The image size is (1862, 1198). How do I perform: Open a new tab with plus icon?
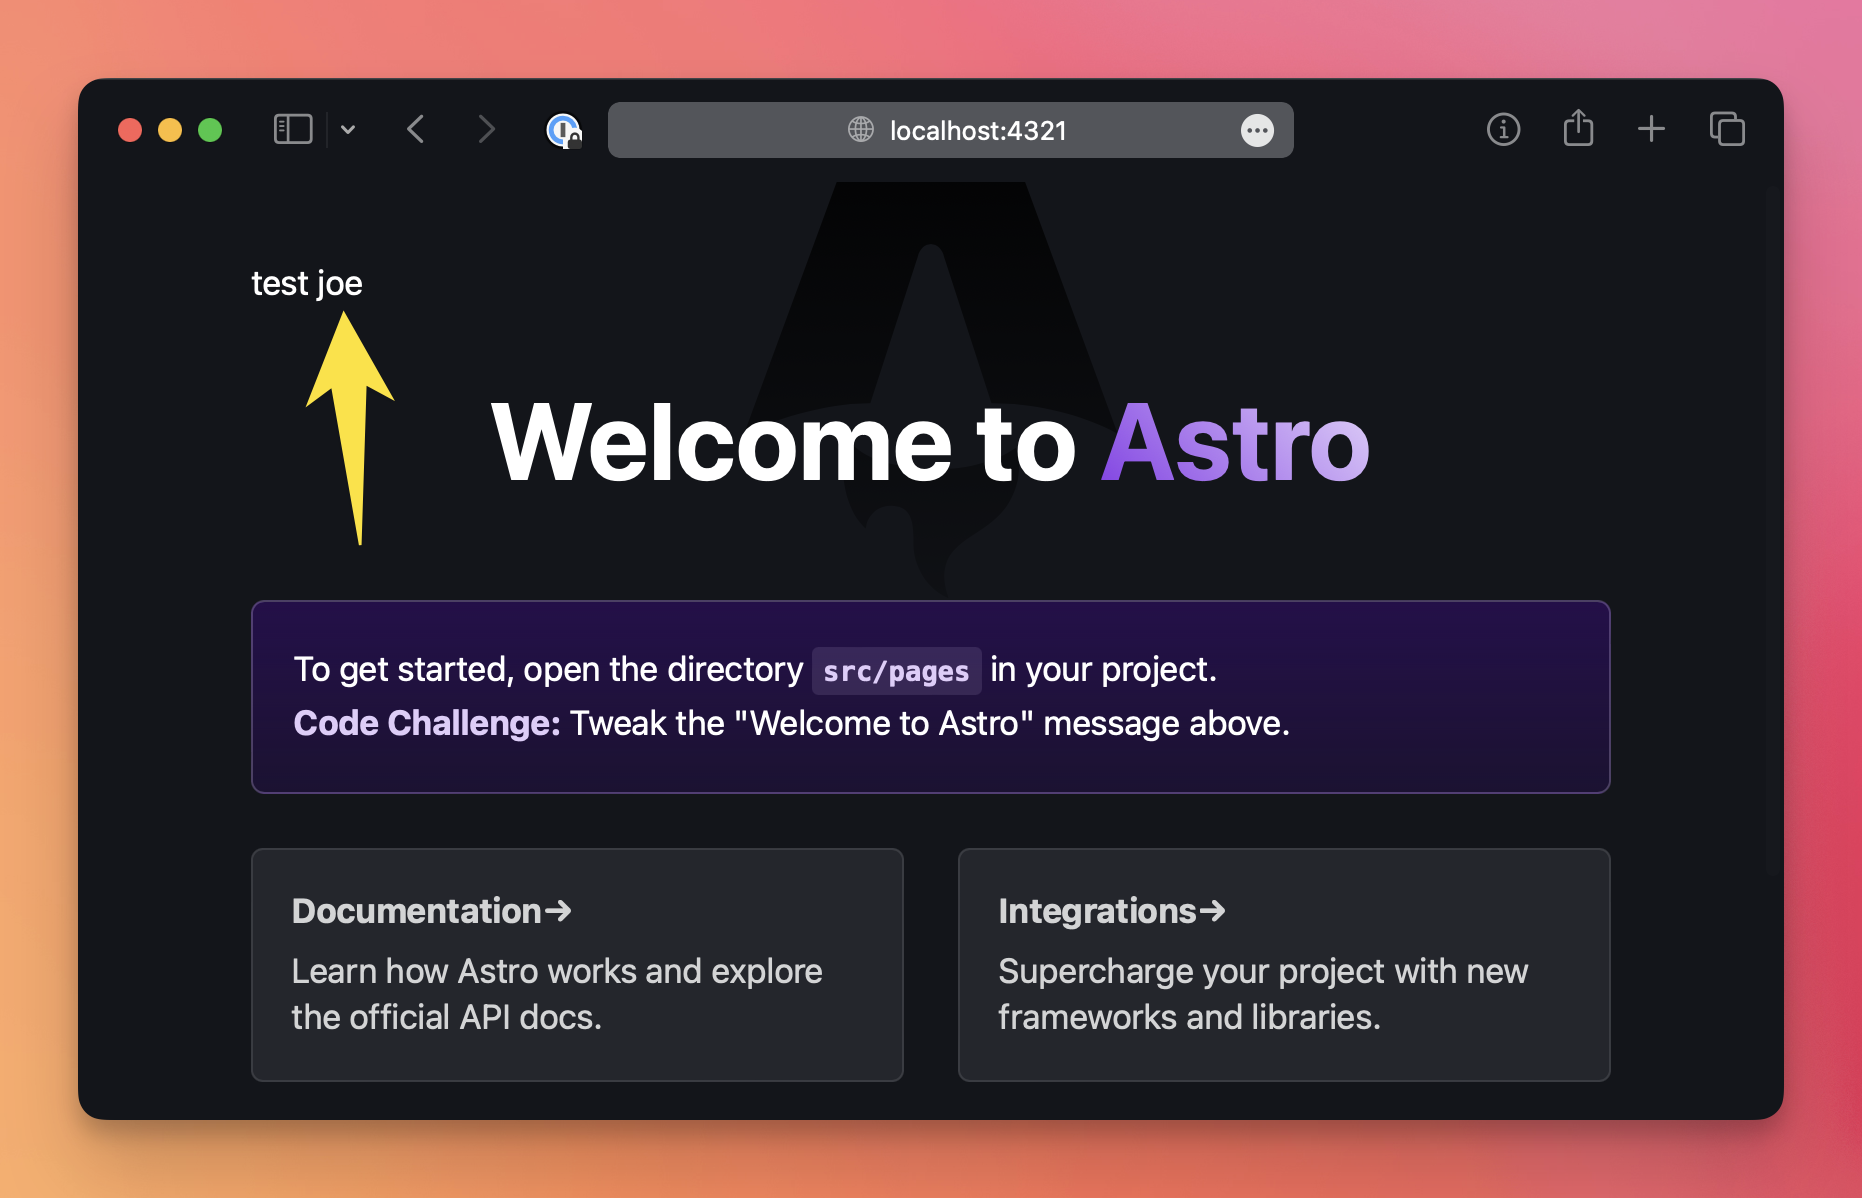click(1651, 129)
